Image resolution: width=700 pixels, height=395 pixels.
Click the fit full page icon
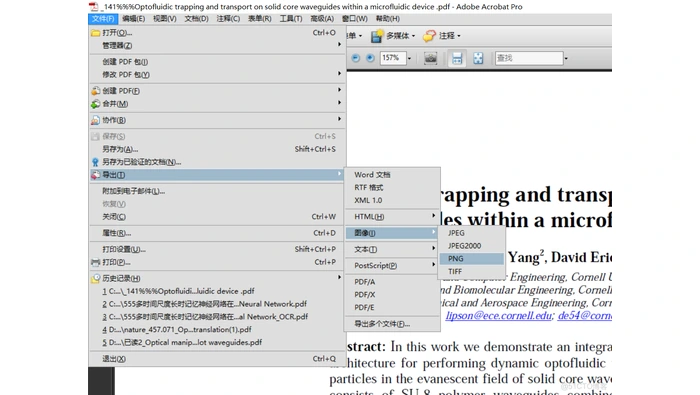pos(478,58)
